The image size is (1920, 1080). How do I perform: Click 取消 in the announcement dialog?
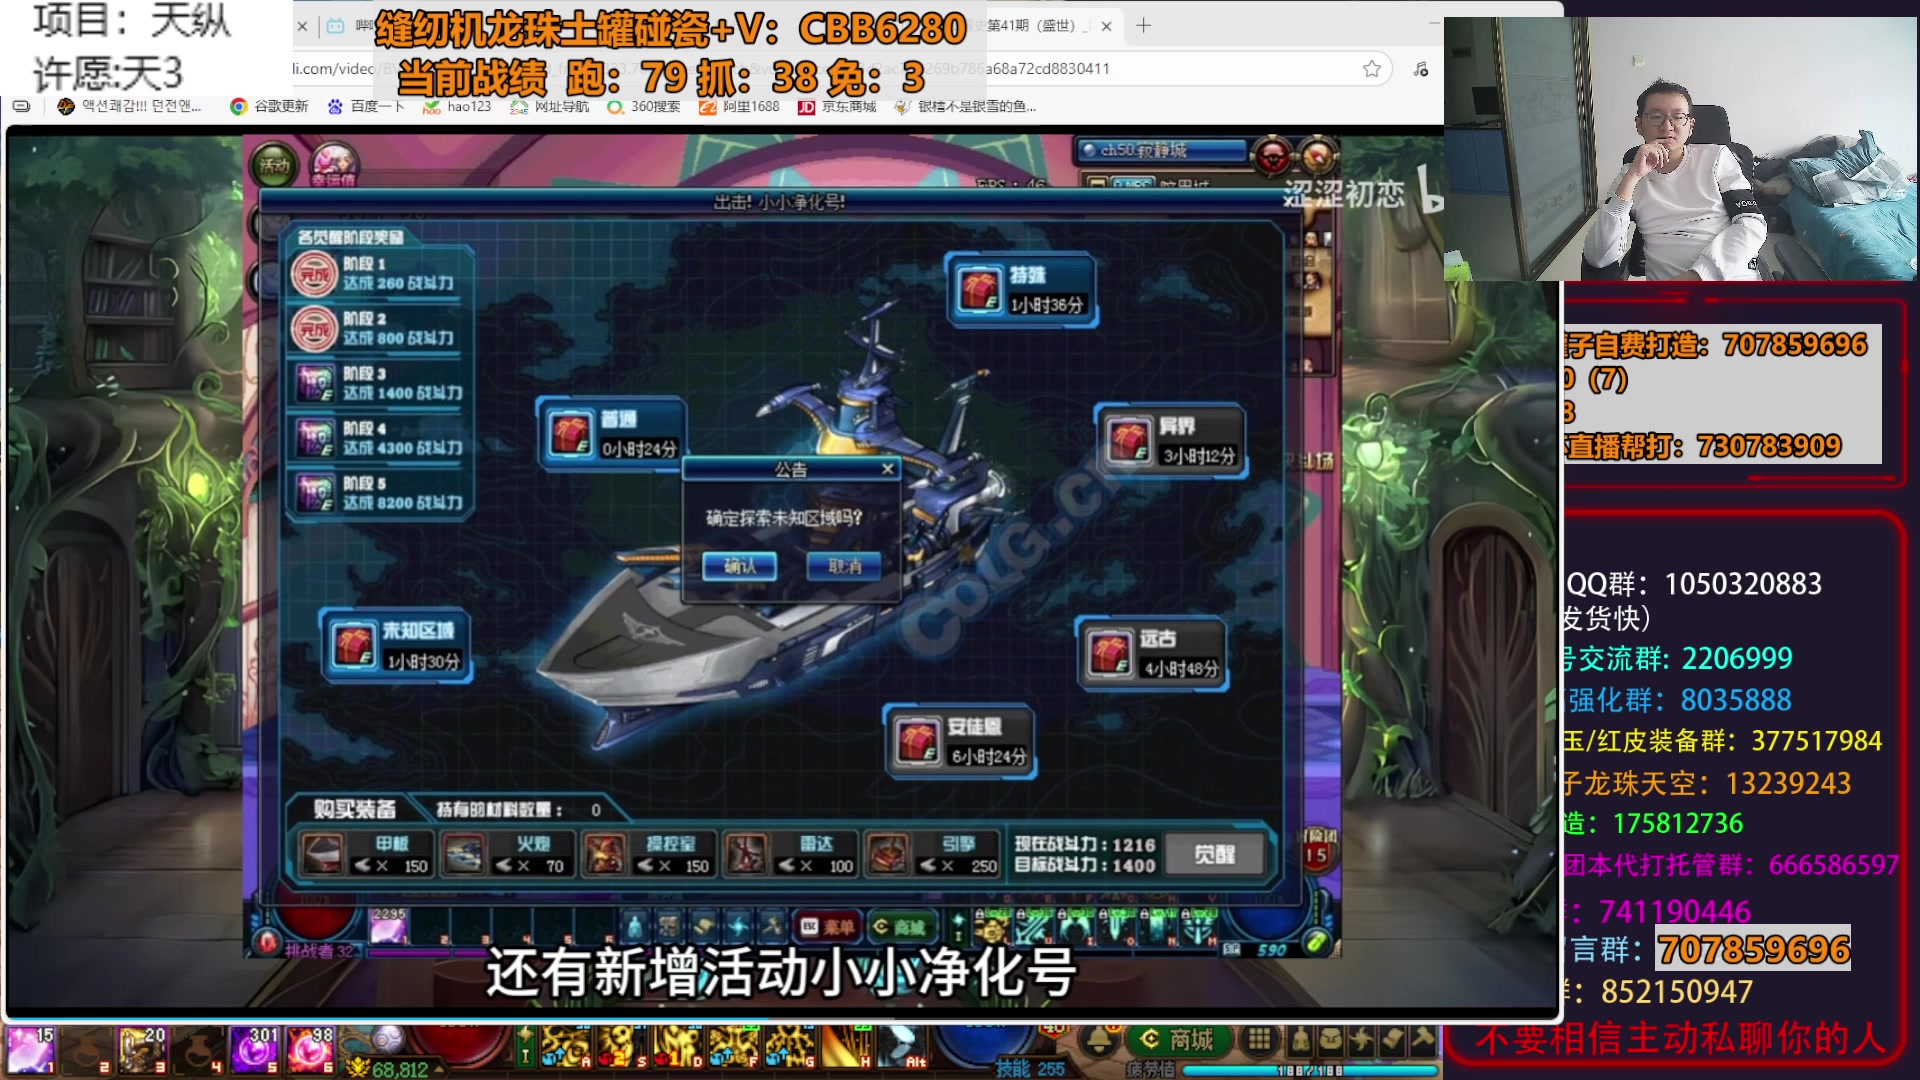pyautogui.click(x=844, y=566)
